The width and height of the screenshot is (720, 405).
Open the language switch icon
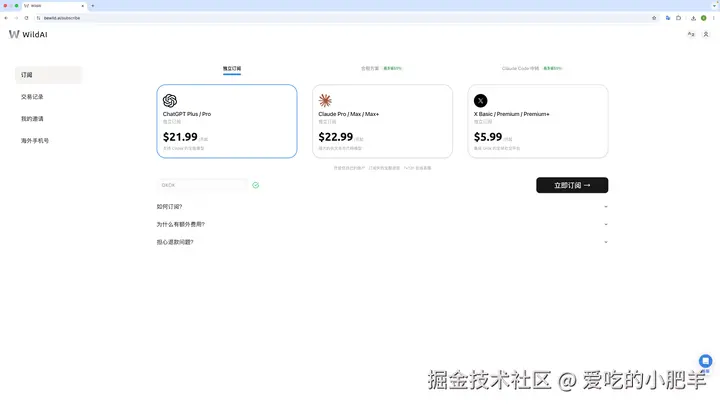[x=691, y=34]
